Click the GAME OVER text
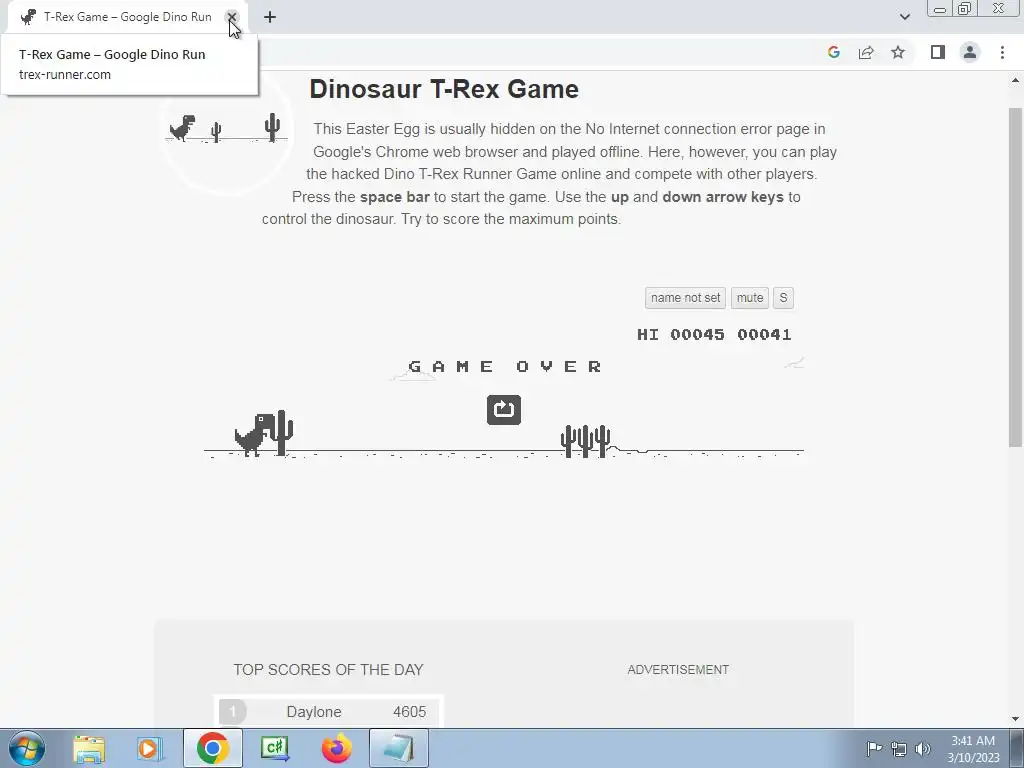Viewport: 1024px width, 768px height. (x=504, y=366)
